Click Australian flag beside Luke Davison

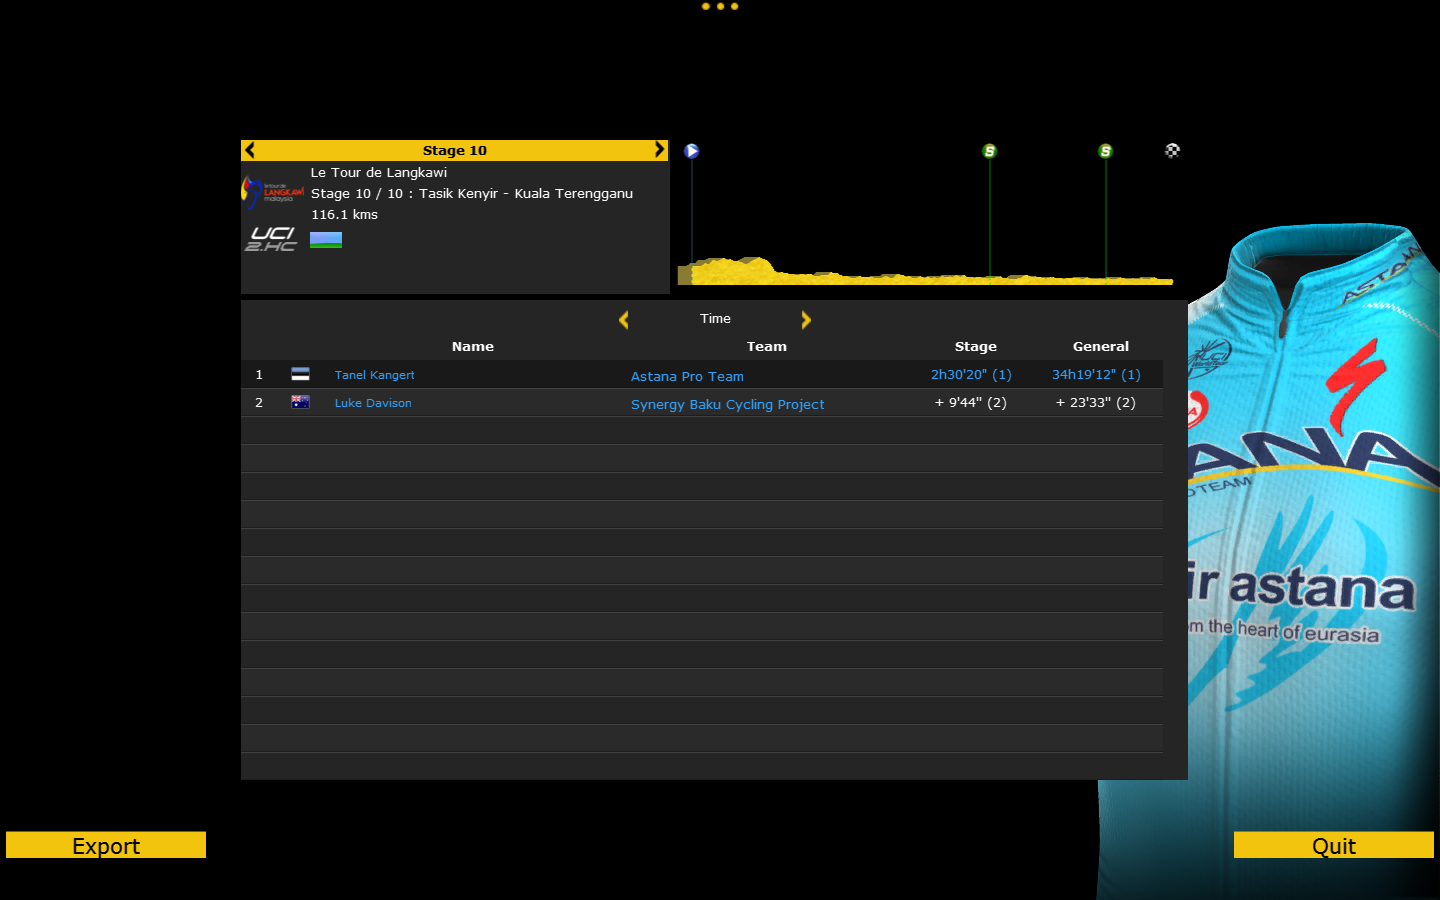[x=300, y=402]
